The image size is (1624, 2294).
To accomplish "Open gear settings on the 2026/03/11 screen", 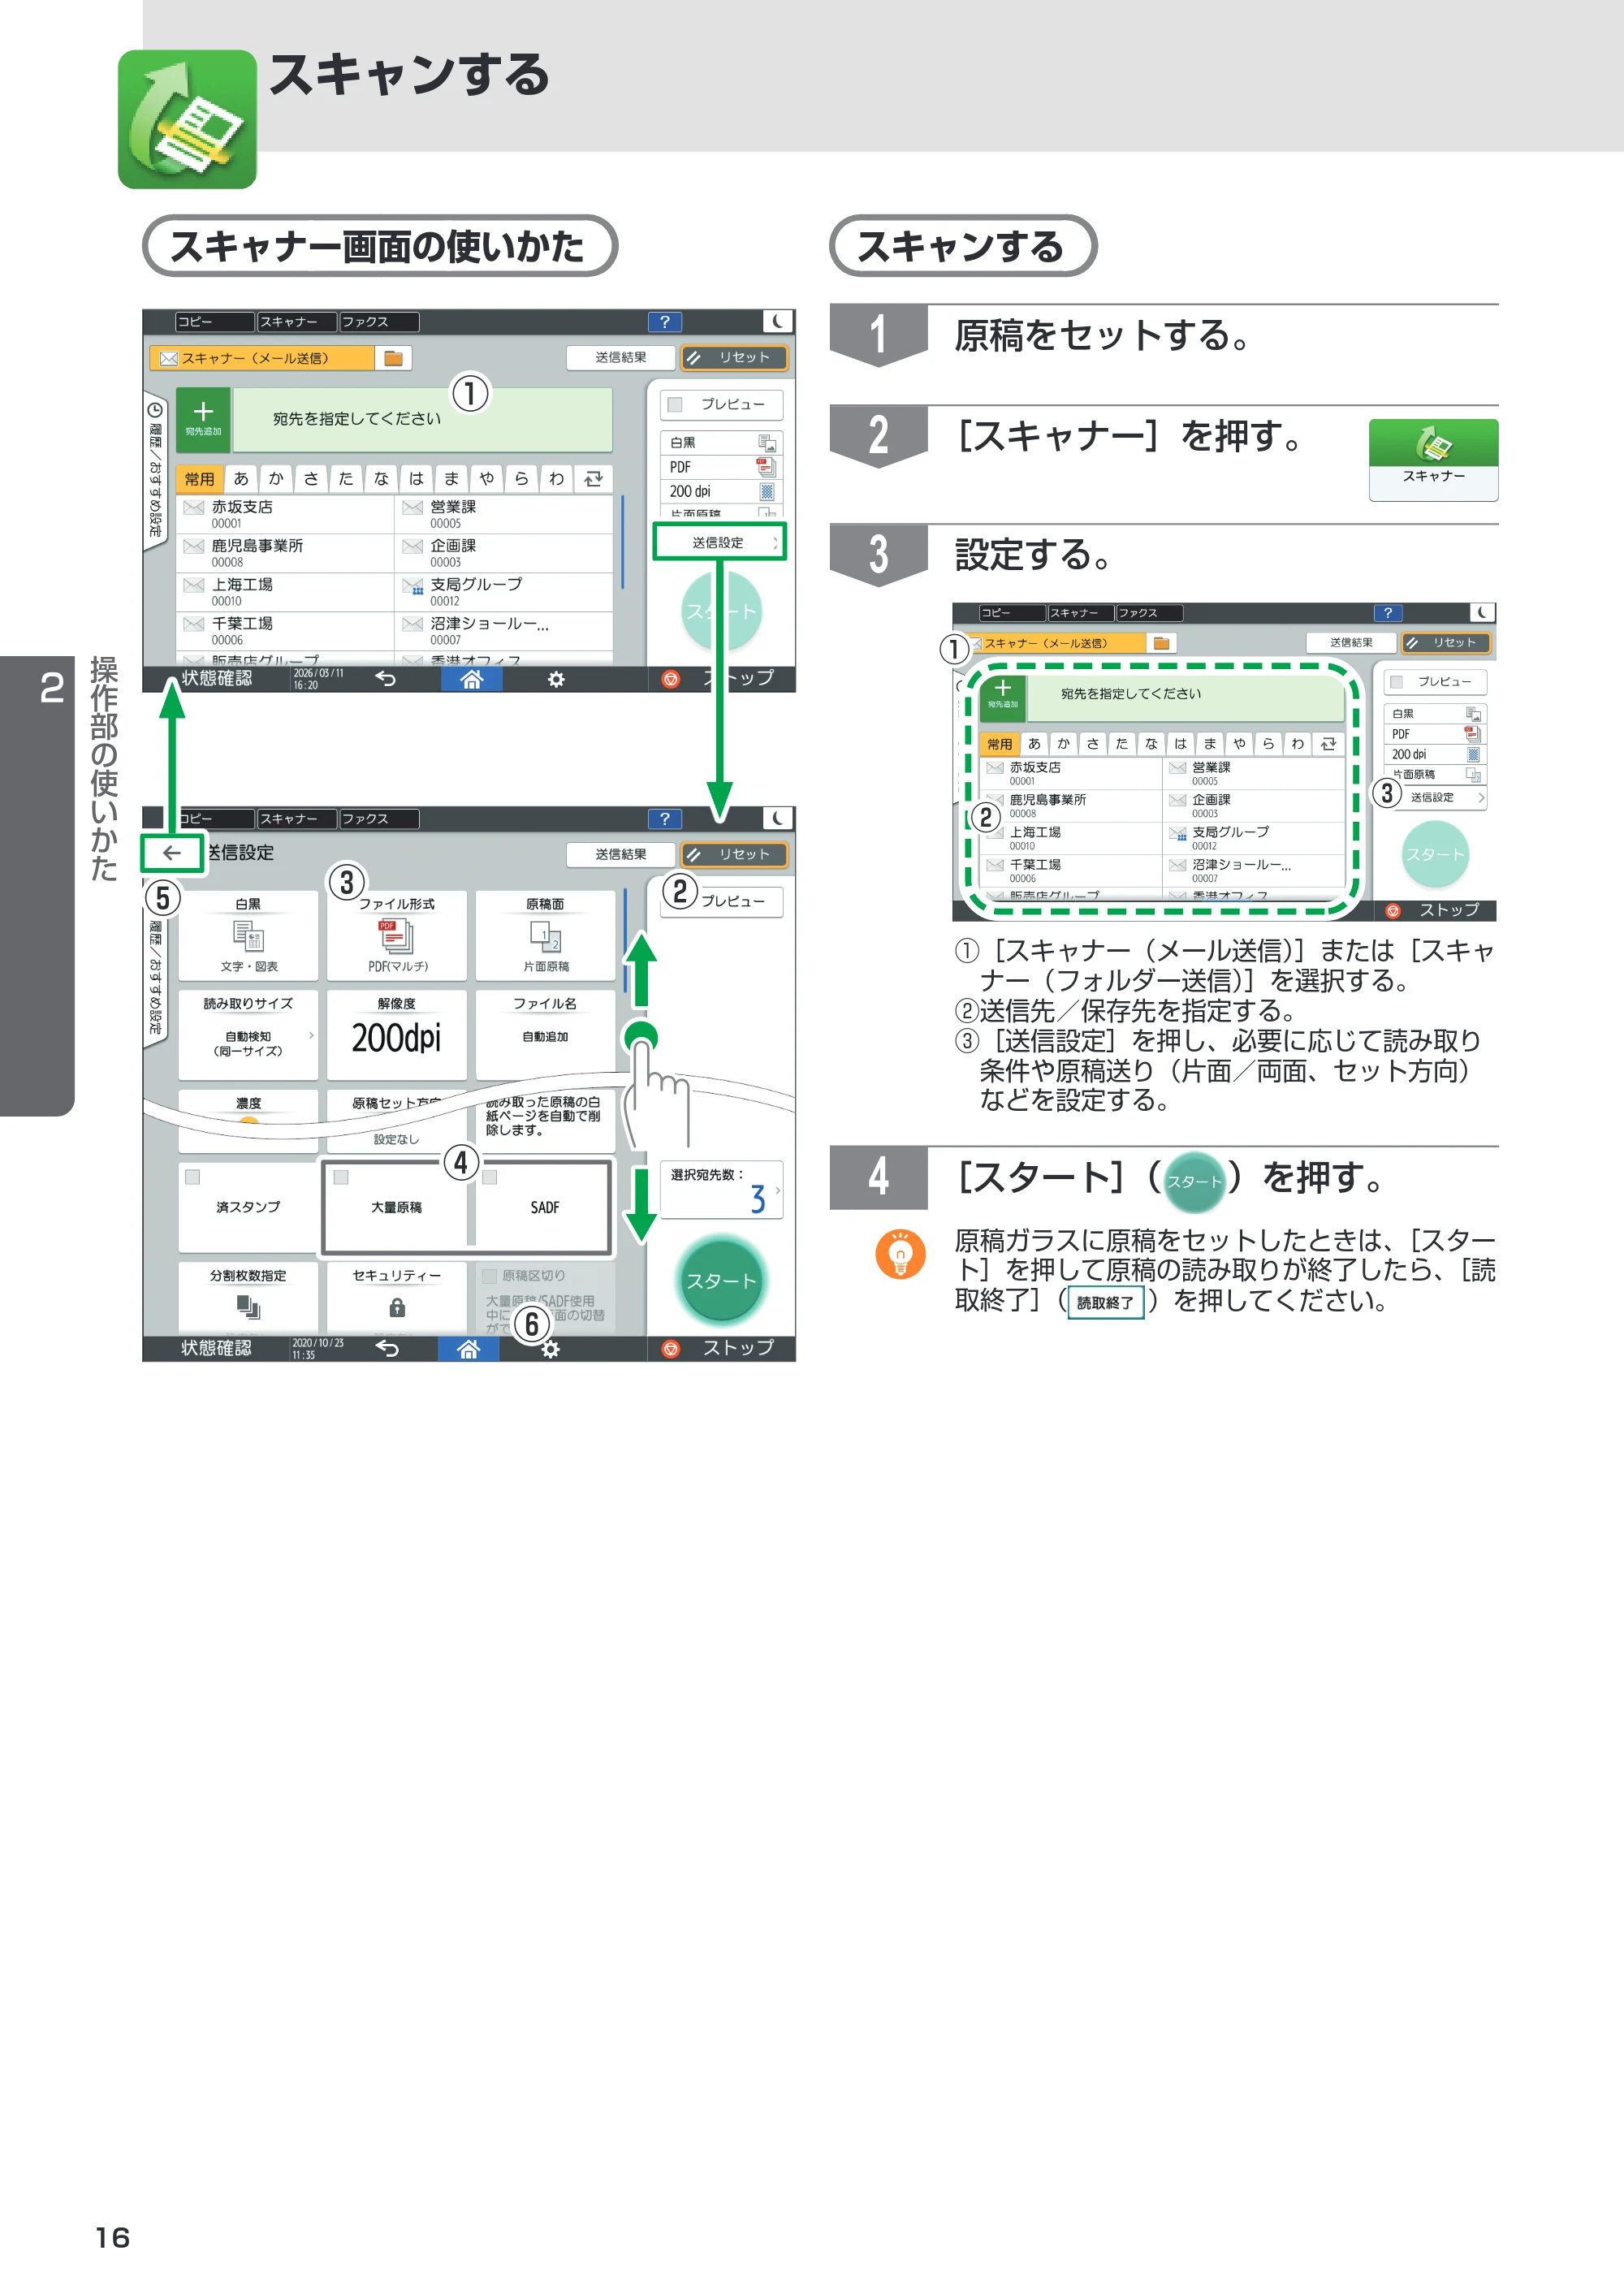I will click(556, 679).
